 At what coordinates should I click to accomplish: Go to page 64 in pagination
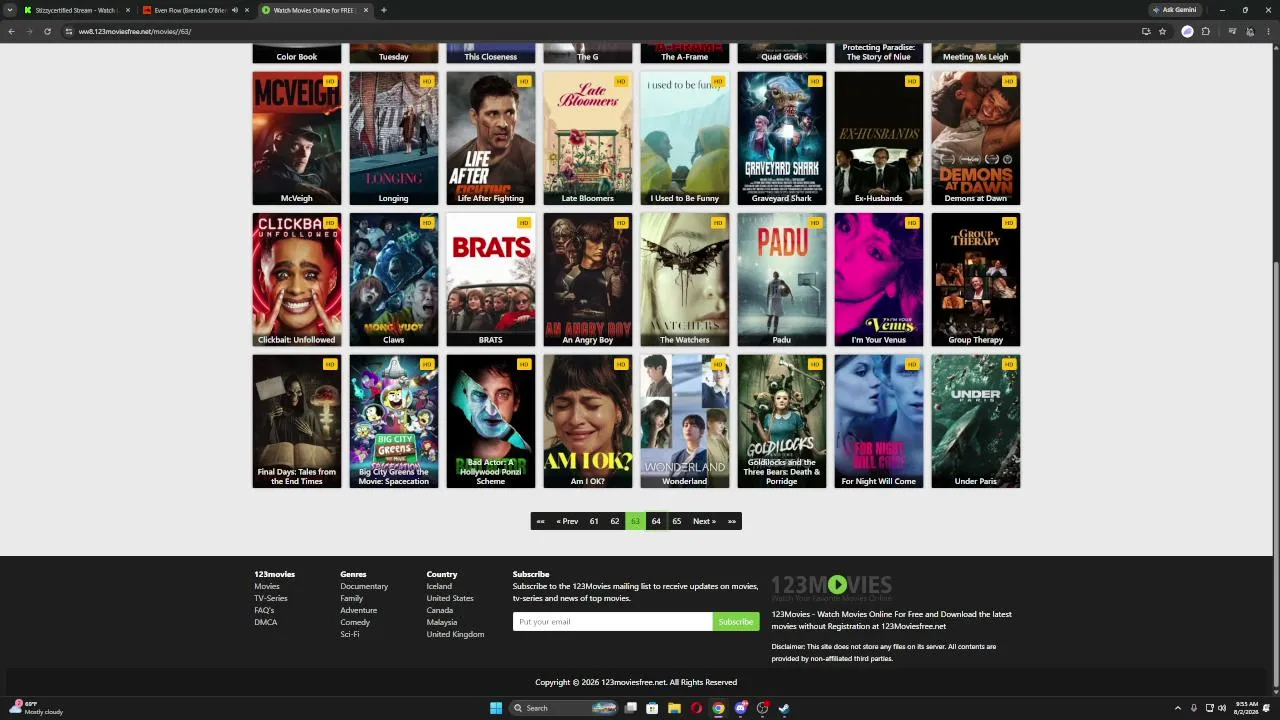coord(656,521)
